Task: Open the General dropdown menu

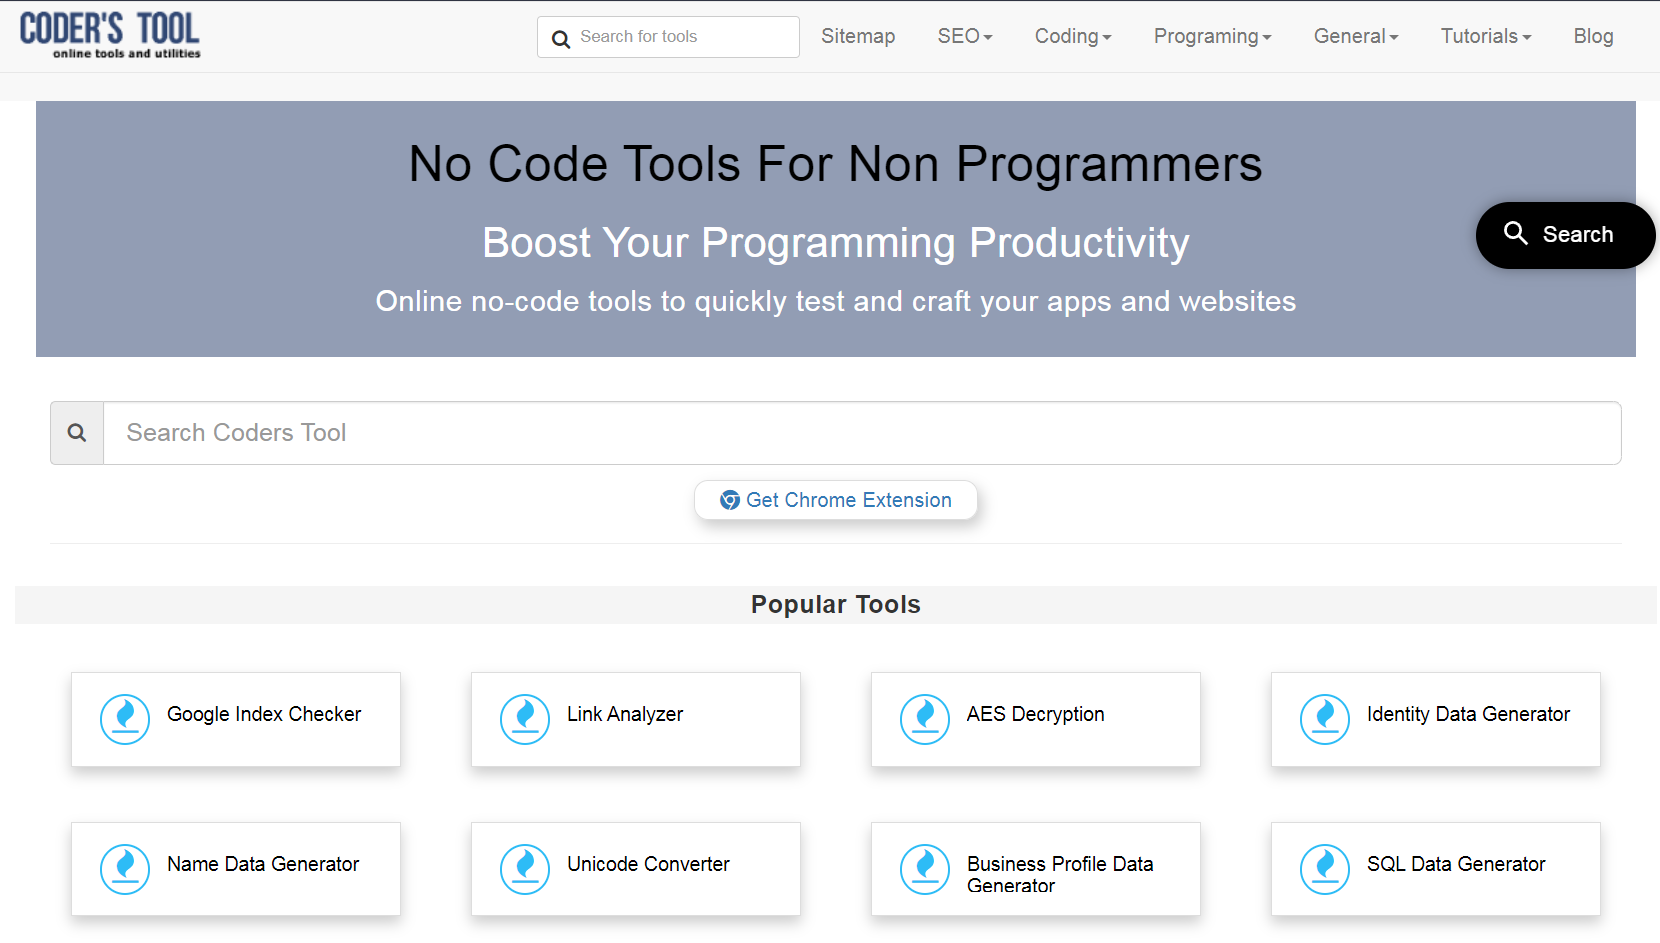Action: click(x=1355, y=36)
